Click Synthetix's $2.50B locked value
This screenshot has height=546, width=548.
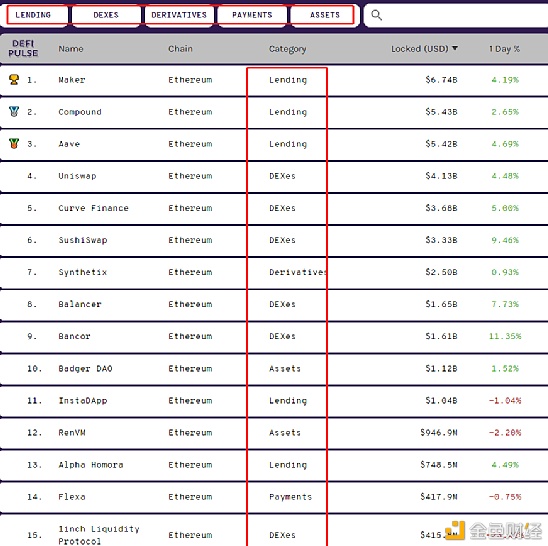tap(441, 272)
